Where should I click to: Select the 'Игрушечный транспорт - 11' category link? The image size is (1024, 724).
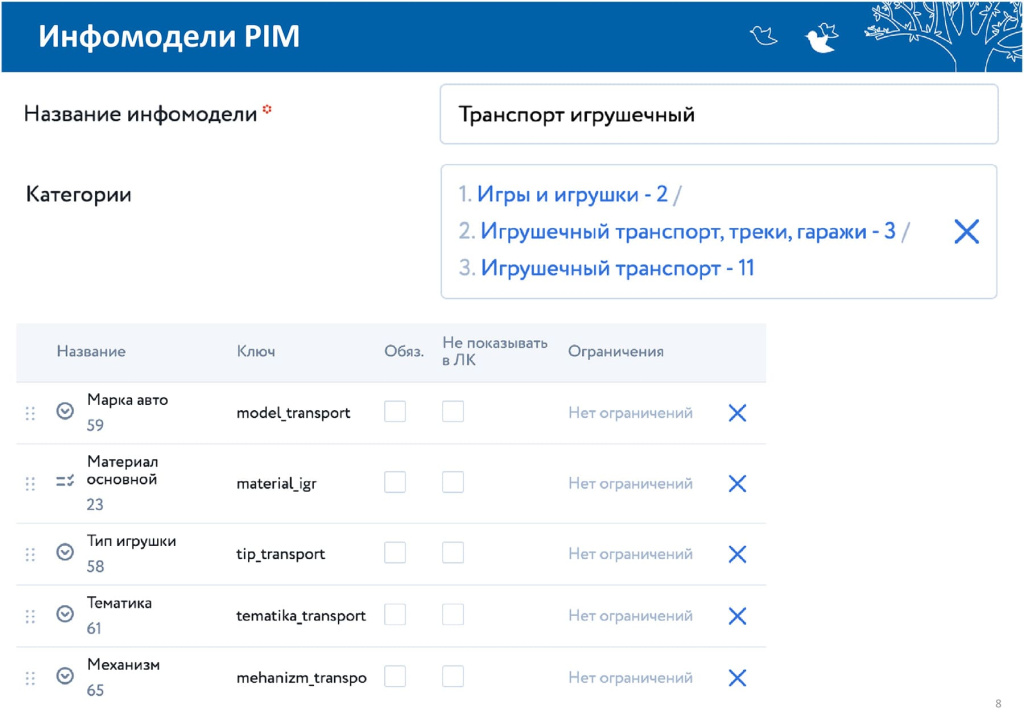coord(617,268)
